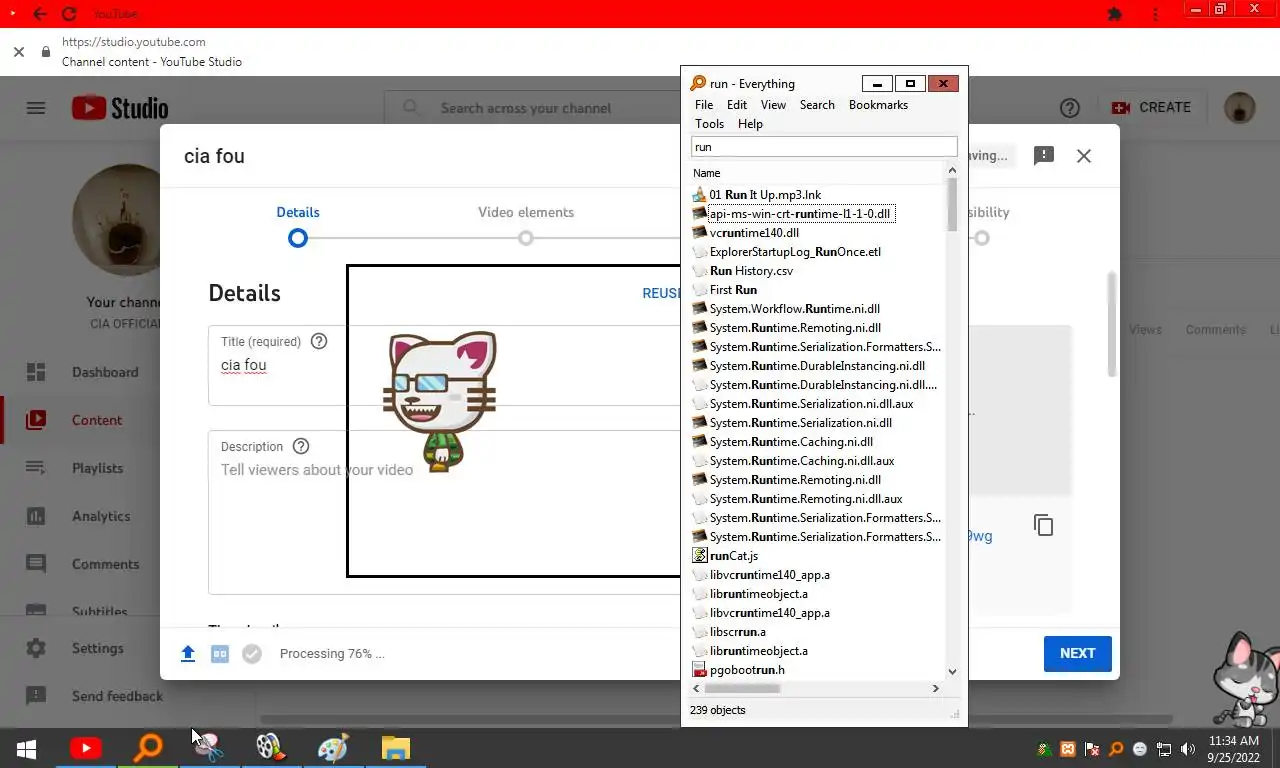Open the Search menu in Everything
This screenshot has width=1280, height=768.
click(x=817, y=105)
